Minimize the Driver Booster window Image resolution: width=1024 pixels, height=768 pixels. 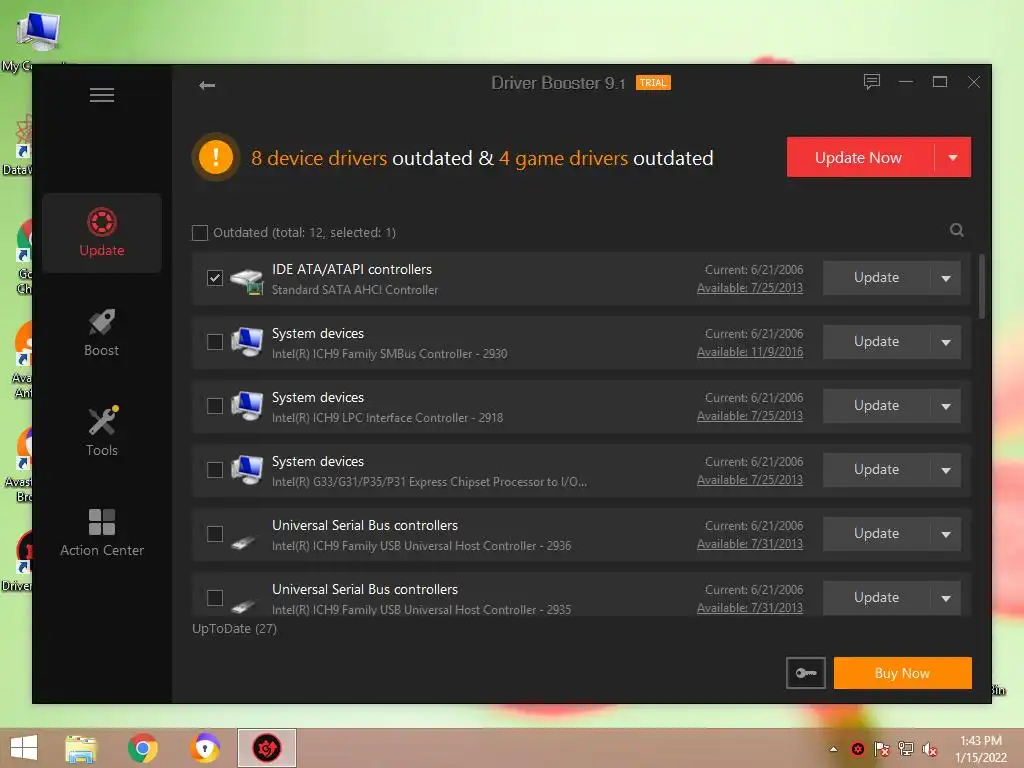click(906, 82)
